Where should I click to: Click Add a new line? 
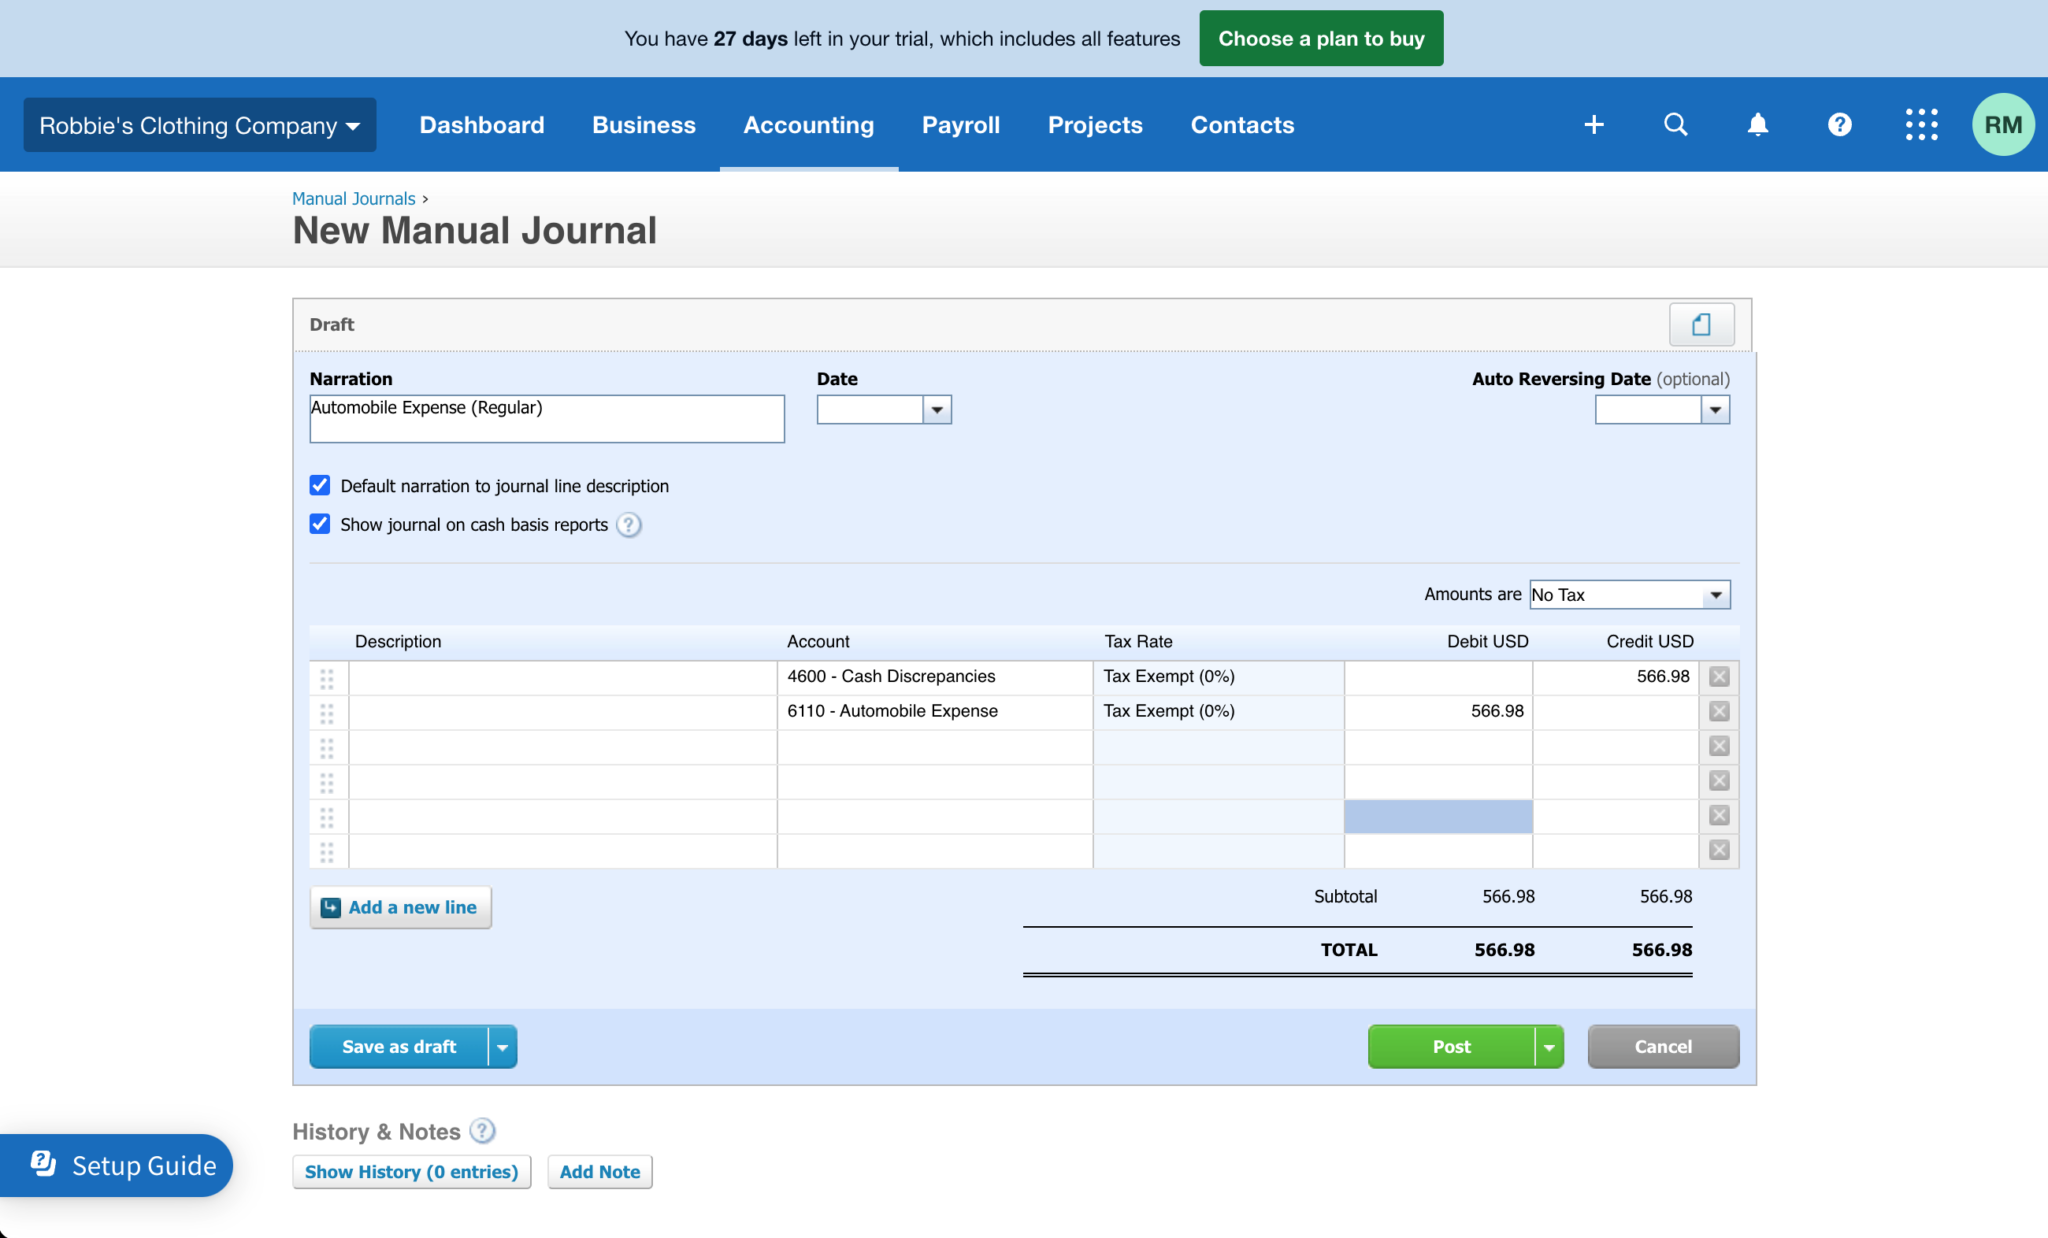(x=400, y=907)
